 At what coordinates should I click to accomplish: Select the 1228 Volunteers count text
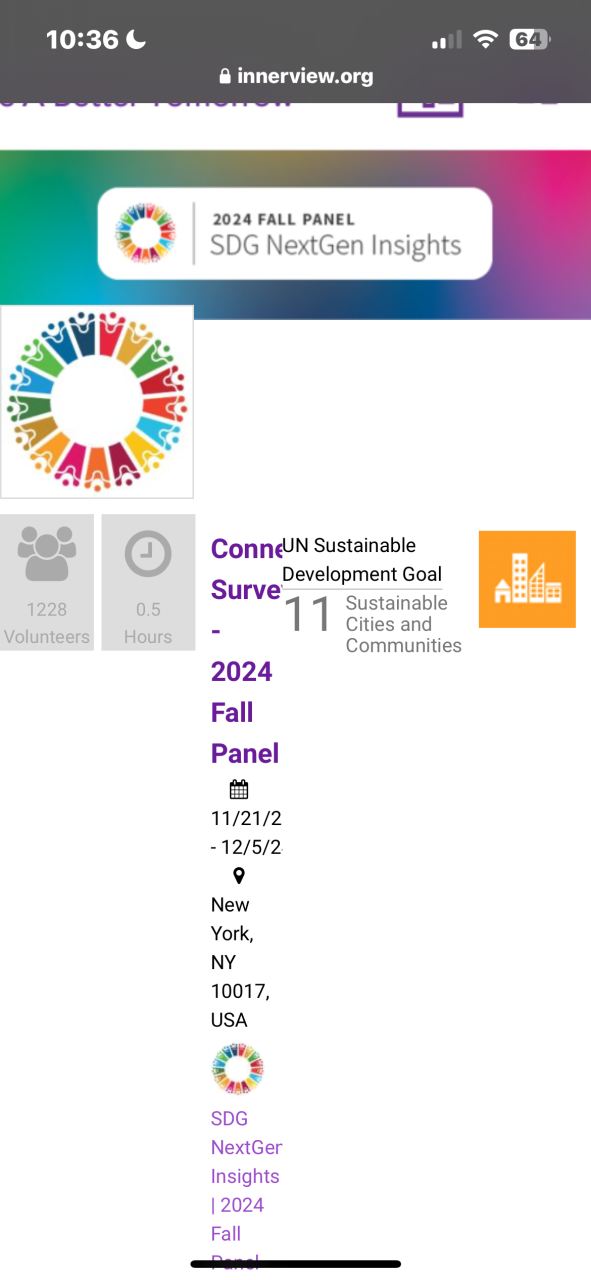point(47,623)
